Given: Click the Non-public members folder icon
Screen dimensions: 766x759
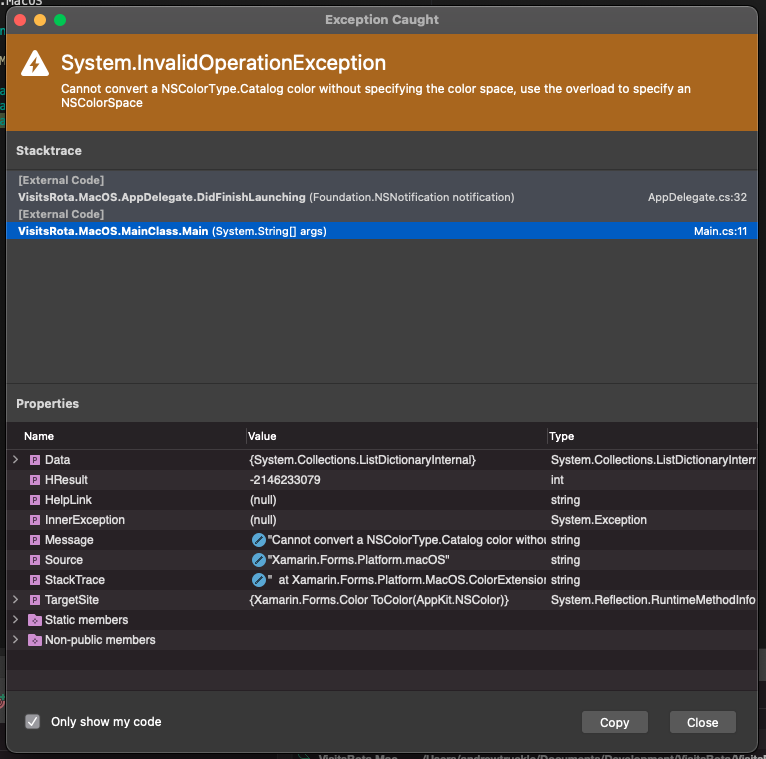Looking at the screenshot, I should [35, 640].
